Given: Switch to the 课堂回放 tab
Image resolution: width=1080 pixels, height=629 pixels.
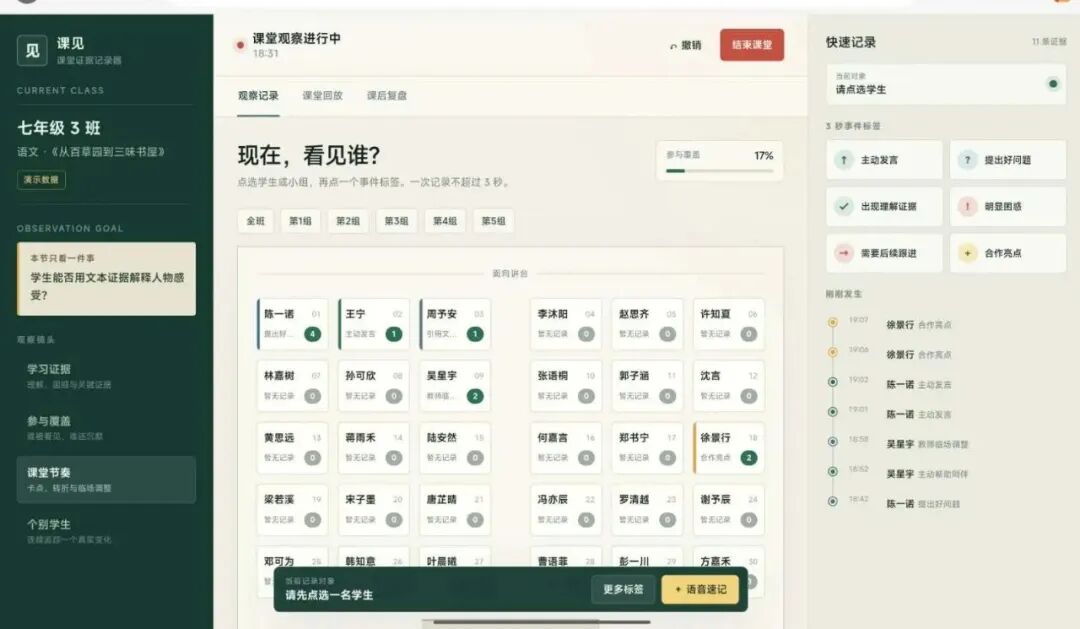Looking at the screenshot, I should 322,96.
